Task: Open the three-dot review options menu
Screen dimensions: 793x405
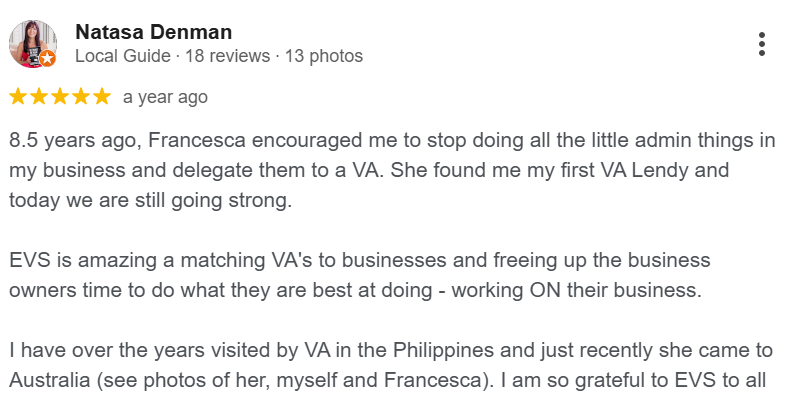Action: pyautogui.click(x=762, y=44)
